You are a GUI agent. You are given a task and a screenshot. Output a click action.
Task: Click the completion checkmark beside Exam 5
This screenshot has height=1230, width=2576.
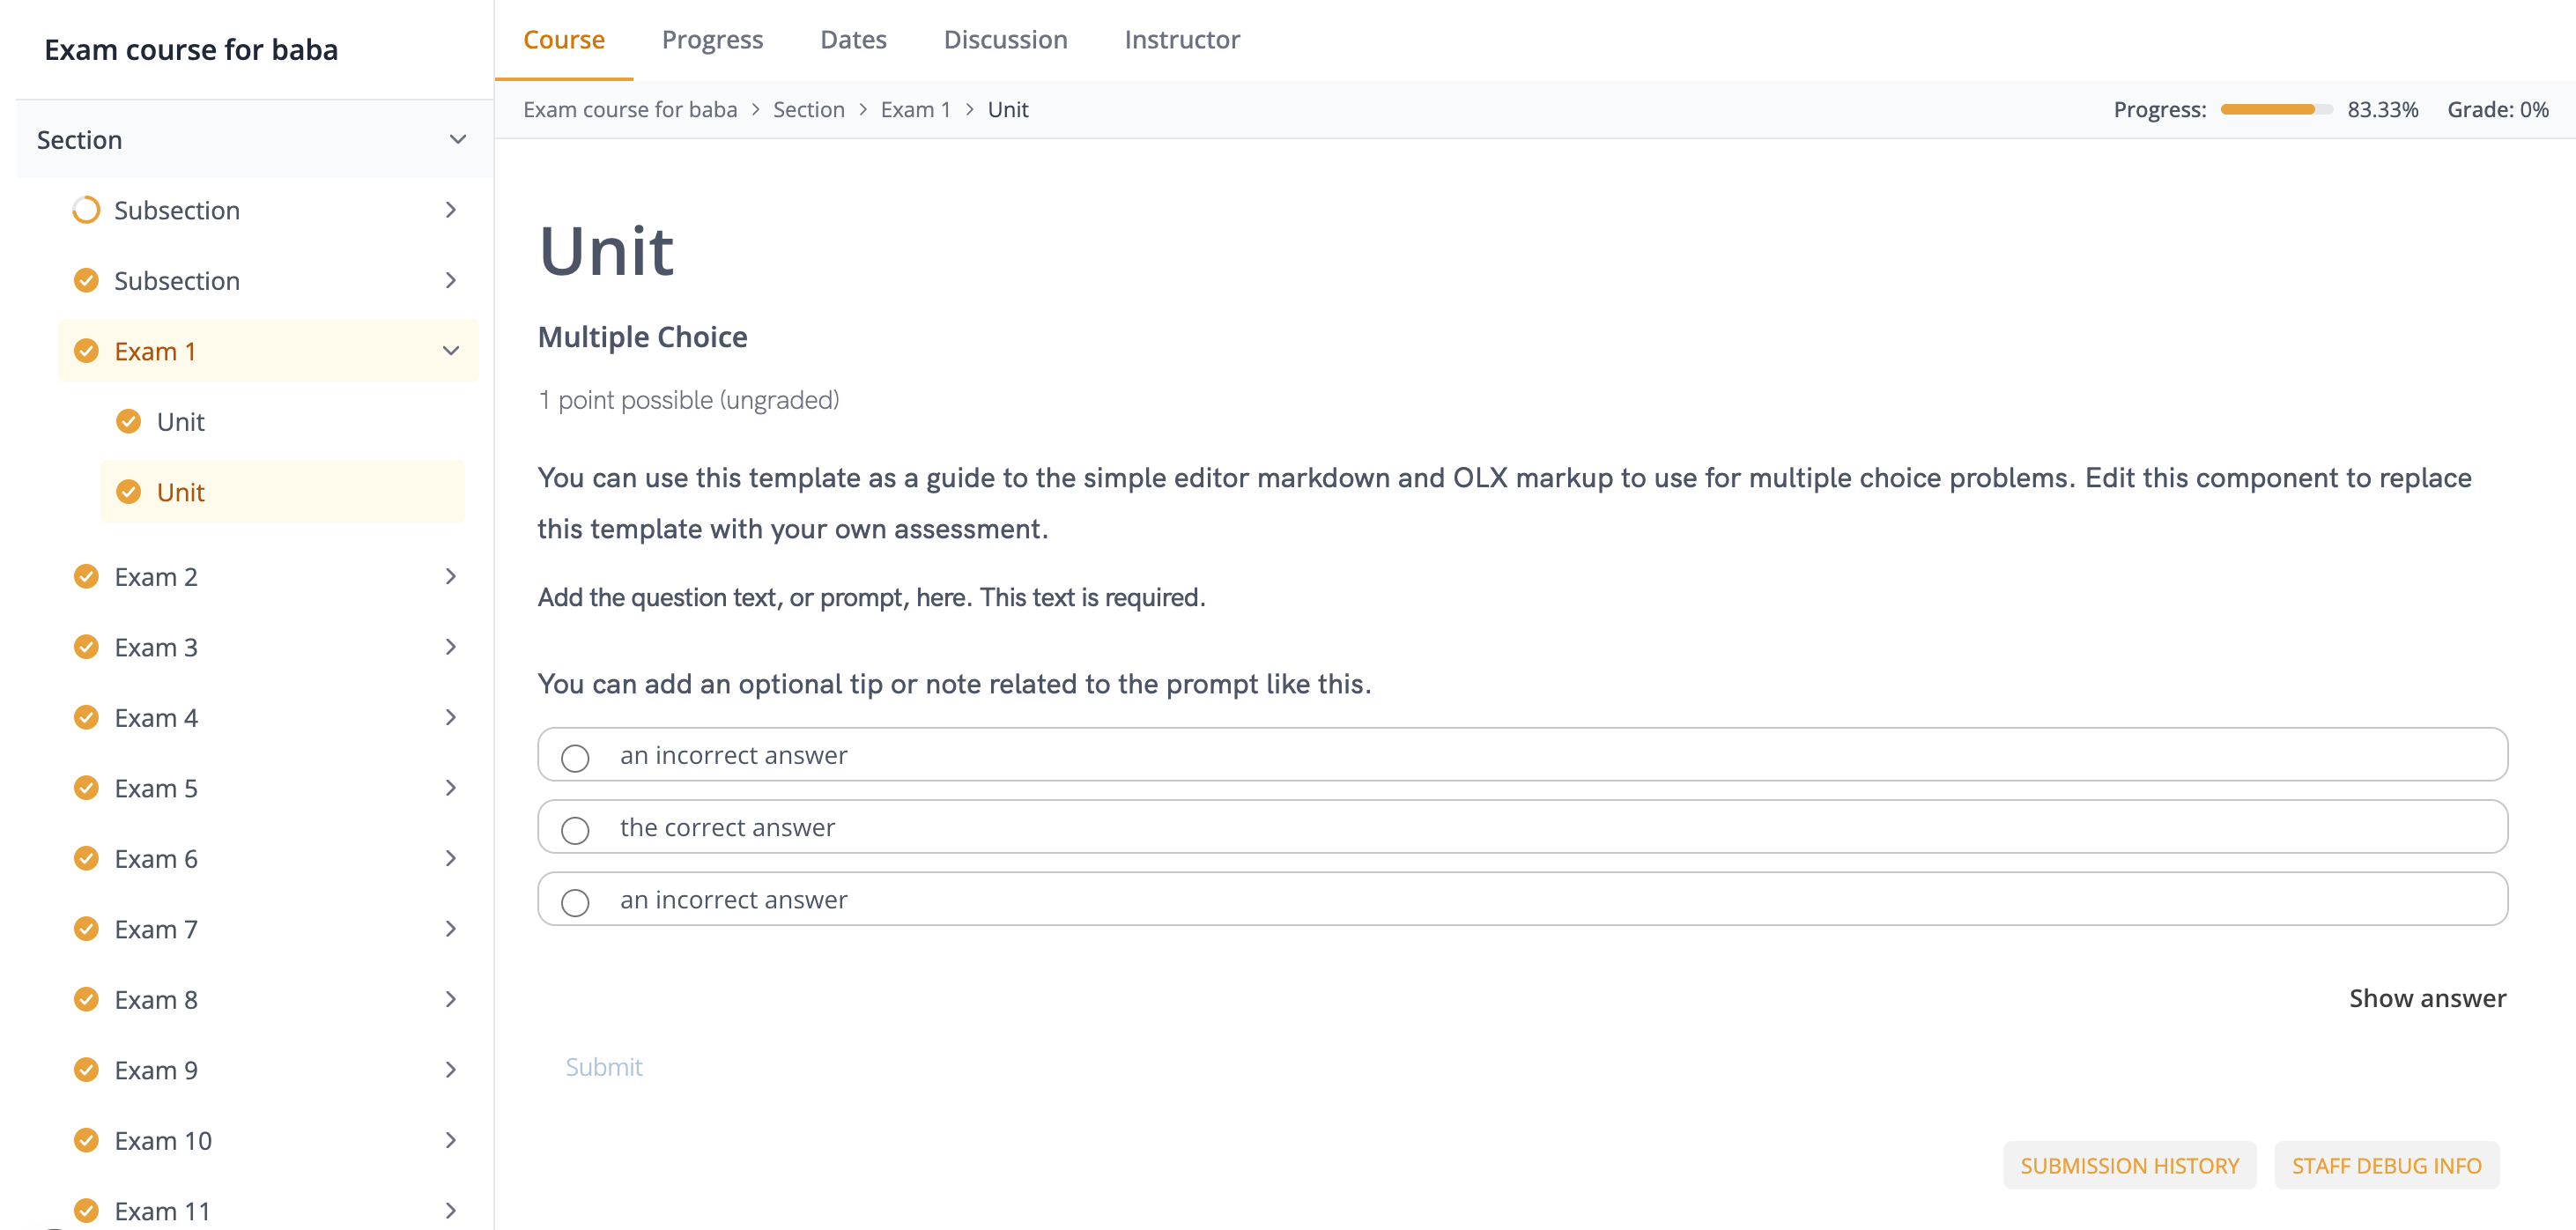tap(86, 788)
